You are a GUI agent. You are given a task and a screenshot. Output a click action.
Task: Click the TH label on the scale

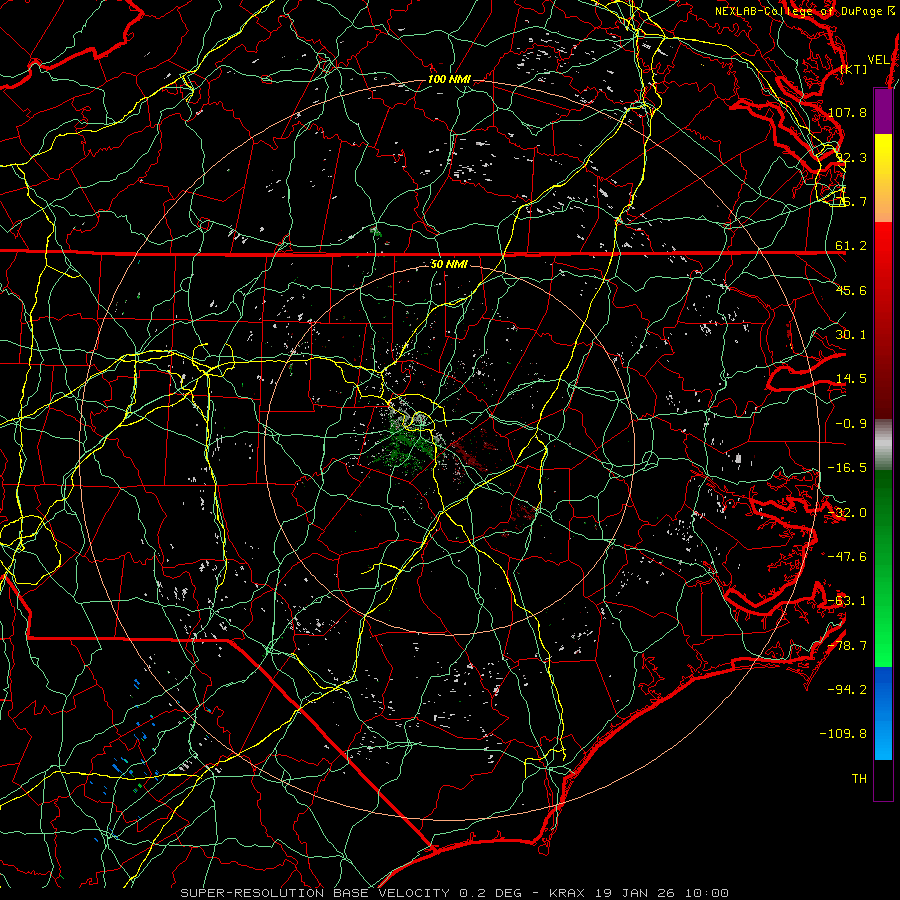(859, 779)
